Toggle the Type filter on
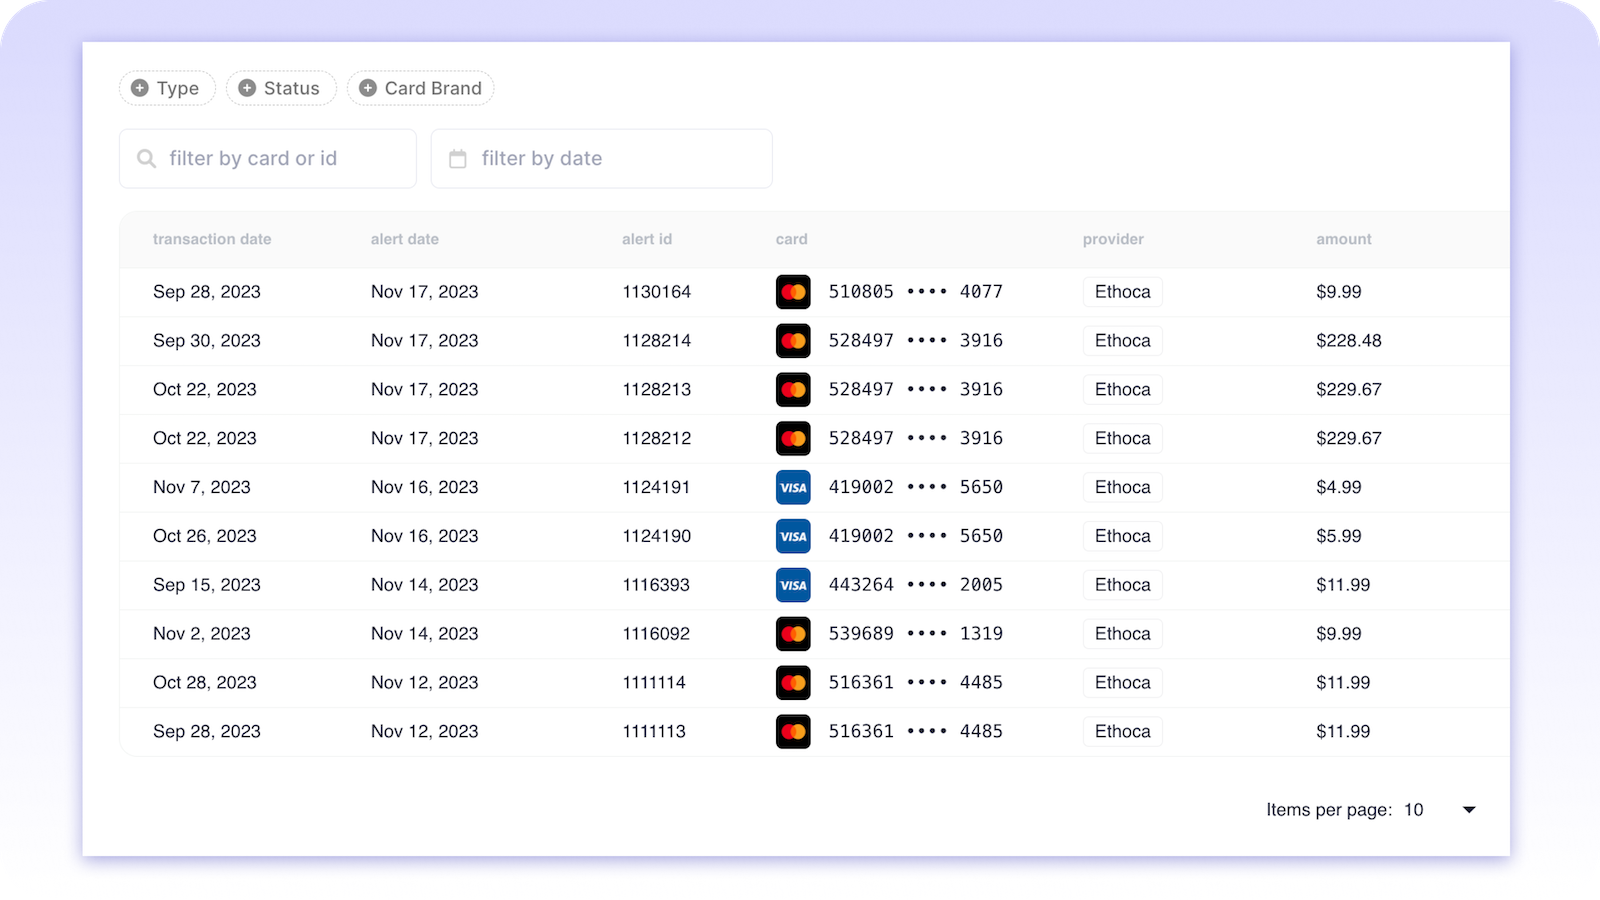 tap(167, 88)
